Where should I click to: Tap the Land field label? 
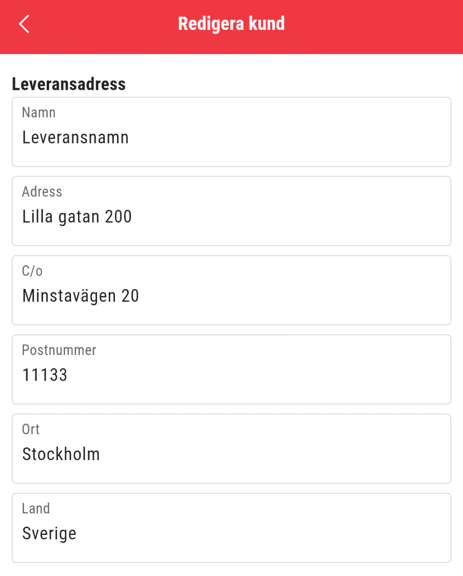pos(36,508)
